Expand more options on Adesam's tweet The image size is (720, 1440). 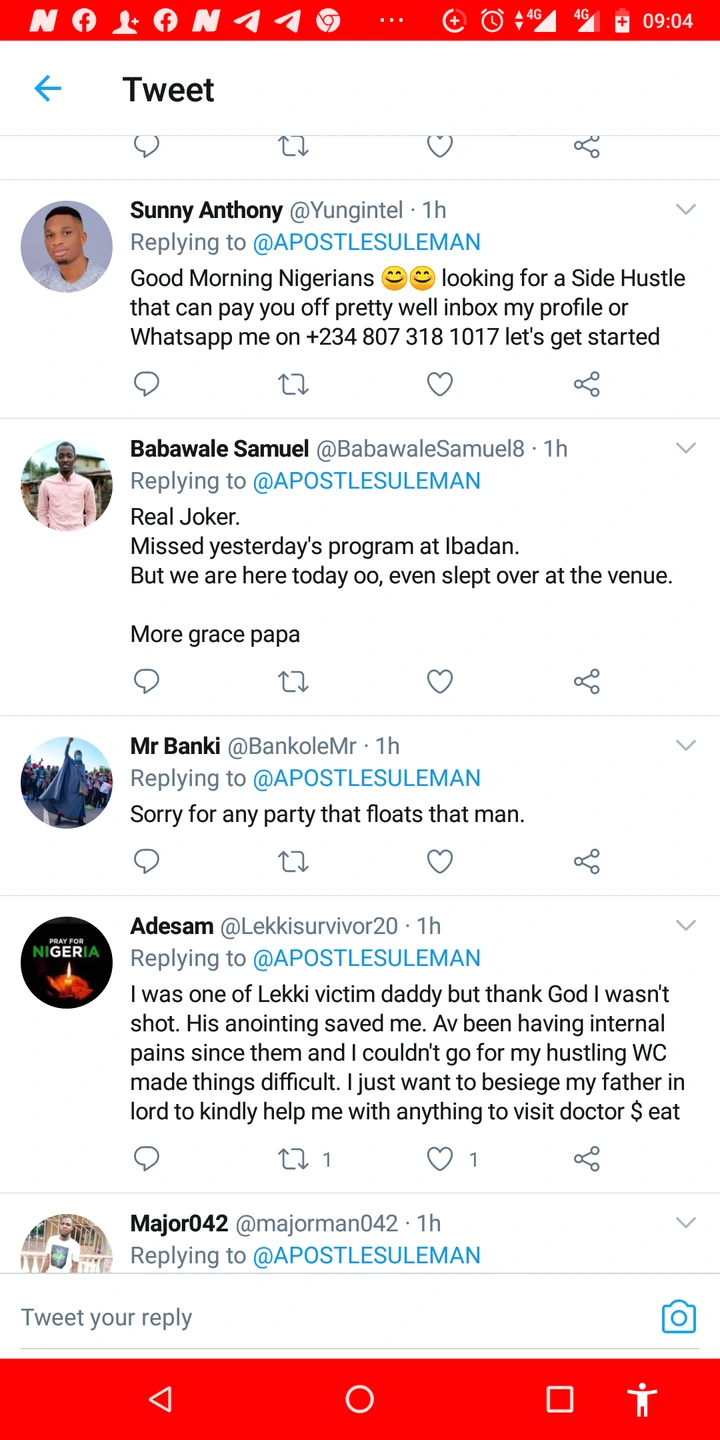click(685, 925)
